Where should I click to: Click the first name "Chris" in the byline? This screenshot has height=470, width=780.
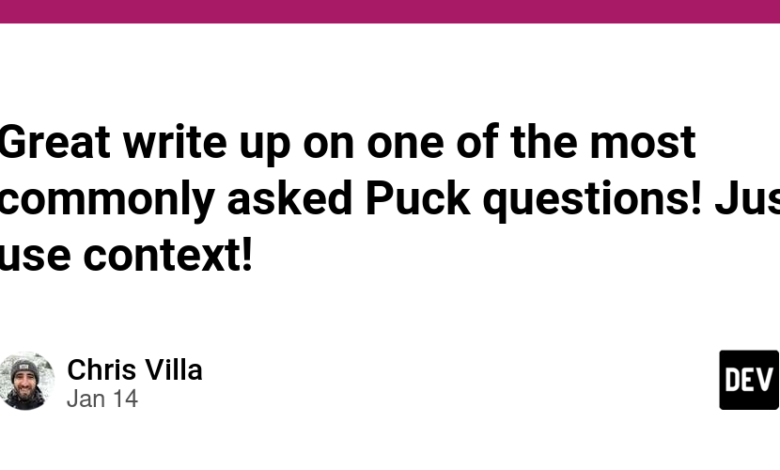[102, 370]
